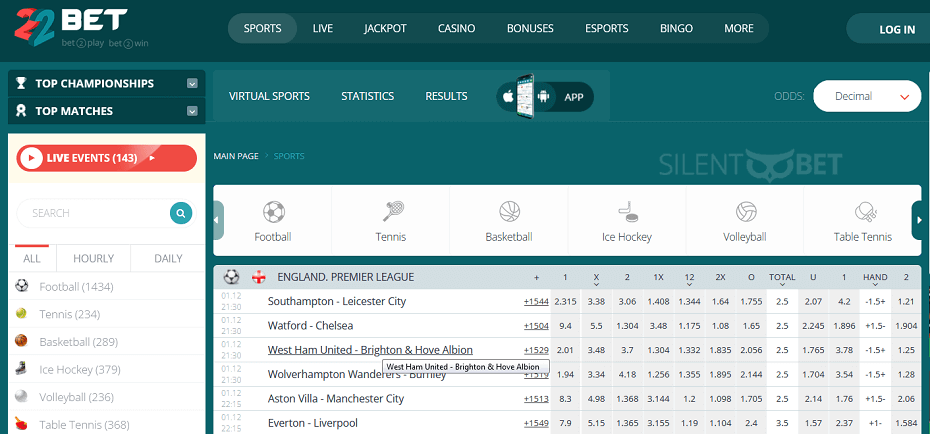Open Southampton - Leicester City match
The width and height of the screenshot is (930, 434).
point(337,301)
